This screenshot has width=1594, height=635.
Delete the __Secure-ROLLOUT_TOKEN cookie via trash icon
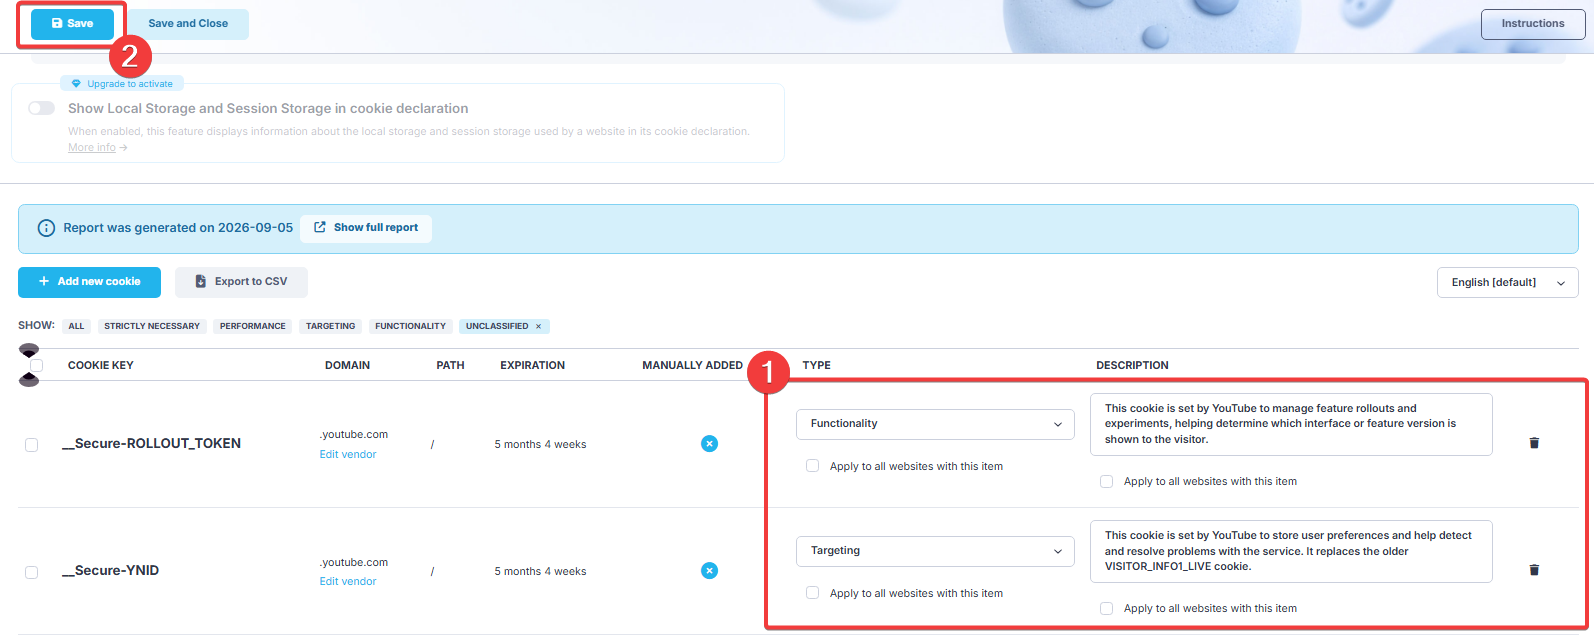(x=1534, y=443)
